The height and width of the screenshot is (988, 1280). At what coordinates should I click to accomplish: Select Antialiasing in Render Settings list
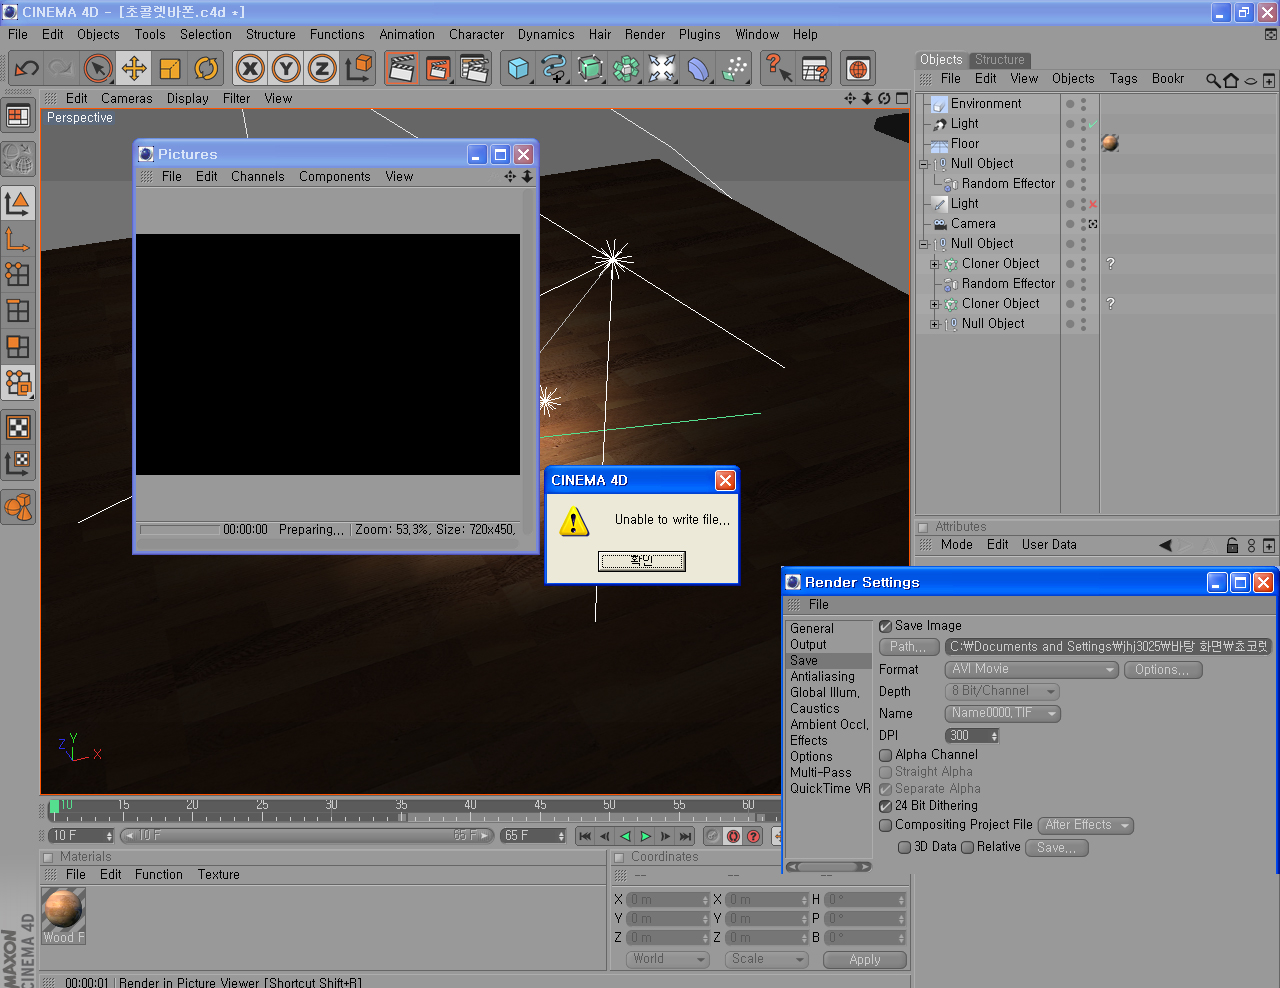[823, 677]
